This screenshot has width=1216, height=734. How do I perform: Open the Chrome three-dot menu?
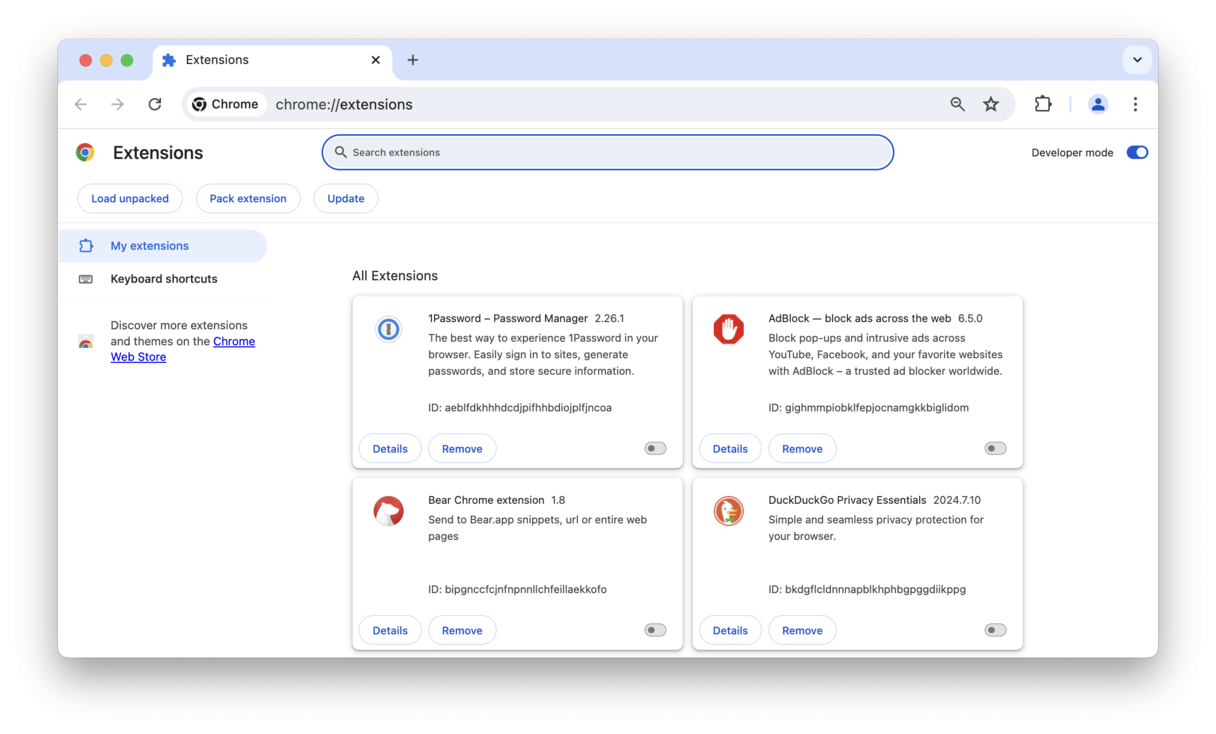(x=1135, y=104)
